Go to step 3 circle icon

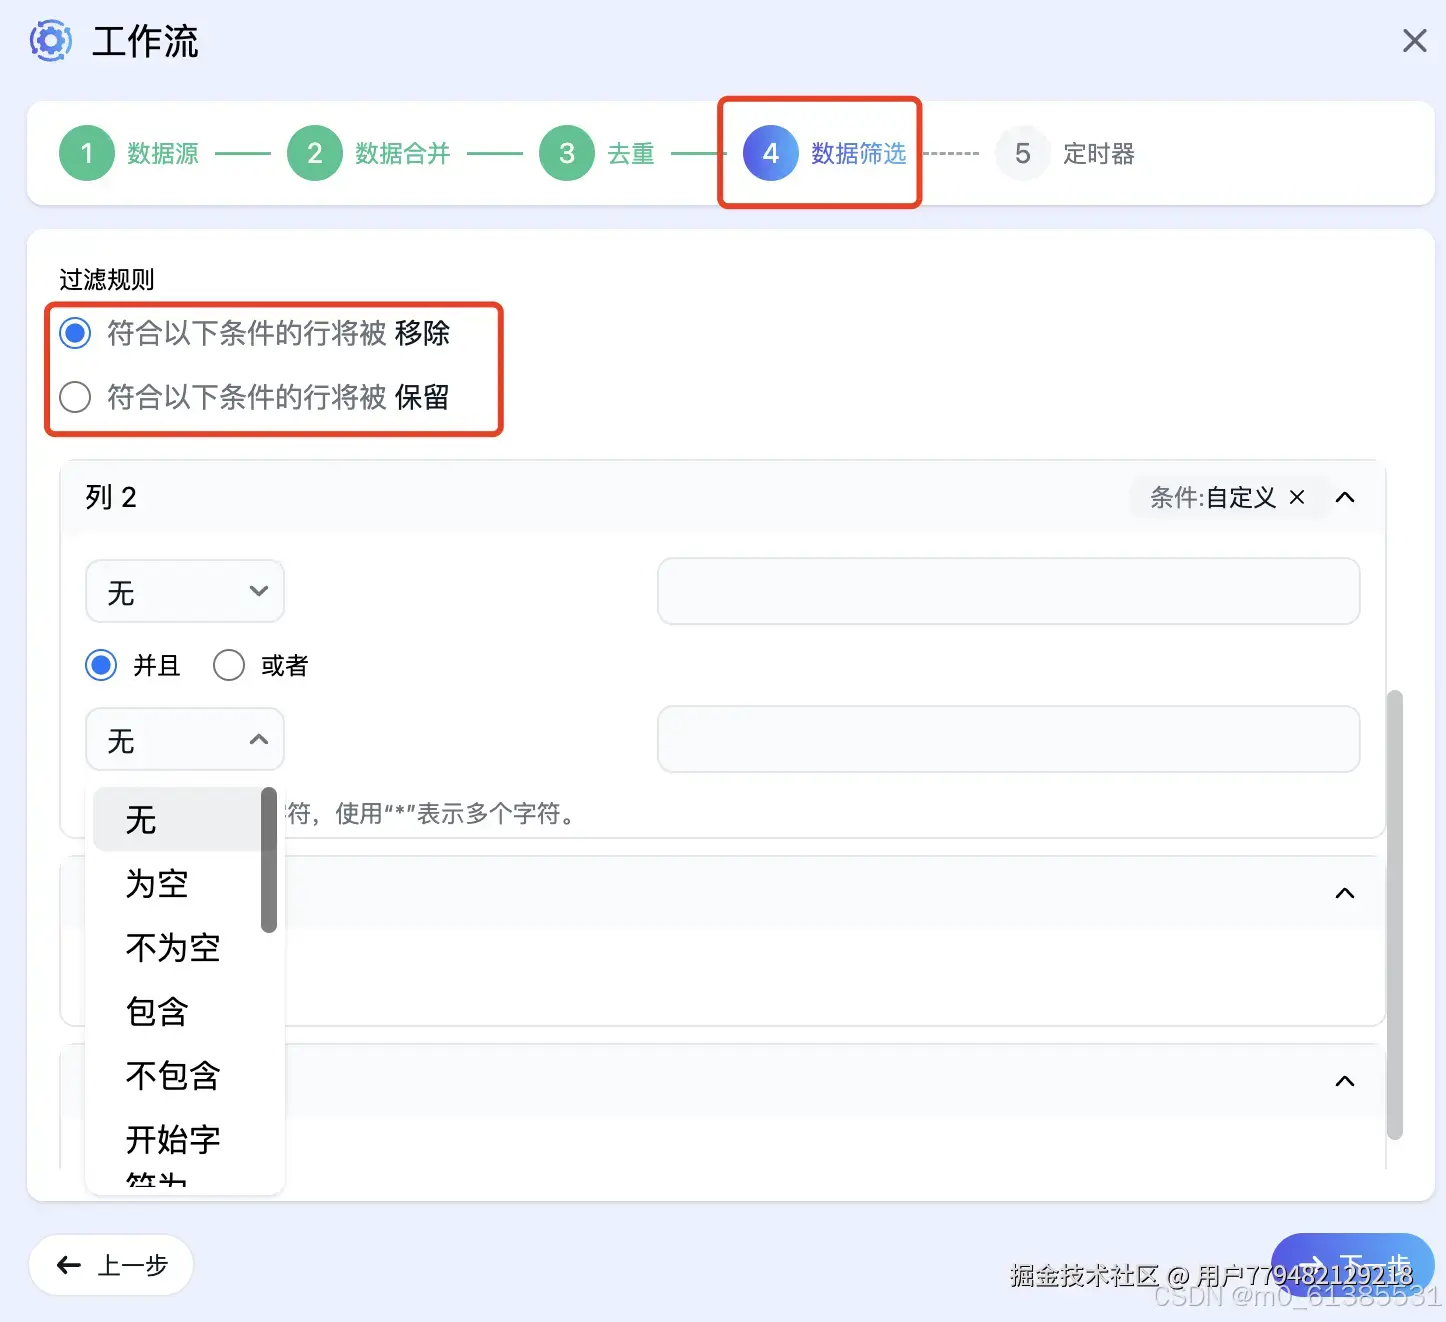[567, 153]
